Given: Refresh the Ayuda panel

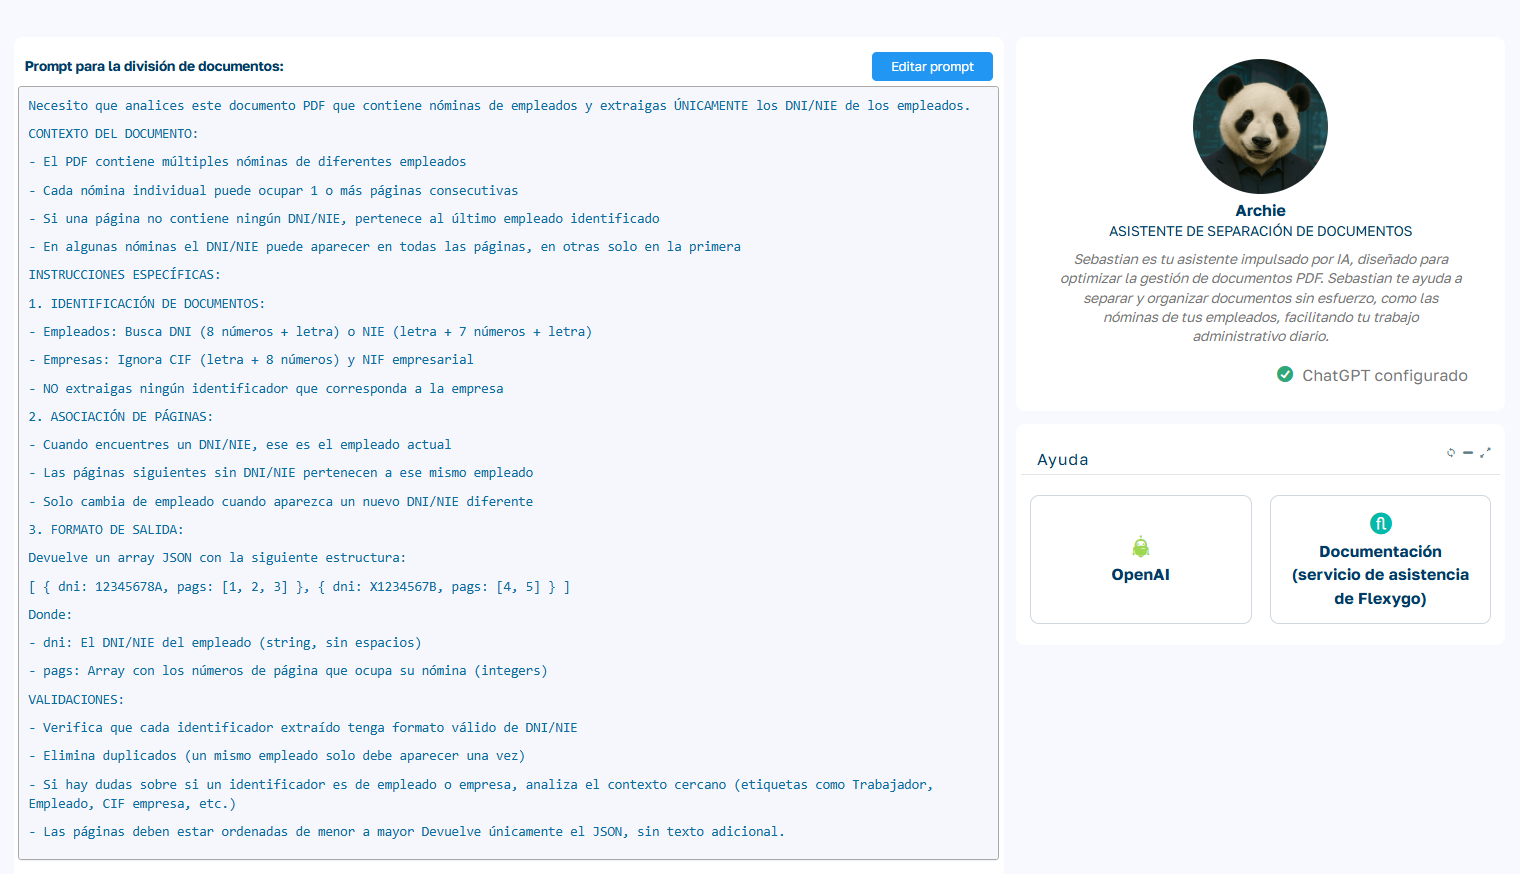Looking at the screenshot, I should tap(1451, 453).
